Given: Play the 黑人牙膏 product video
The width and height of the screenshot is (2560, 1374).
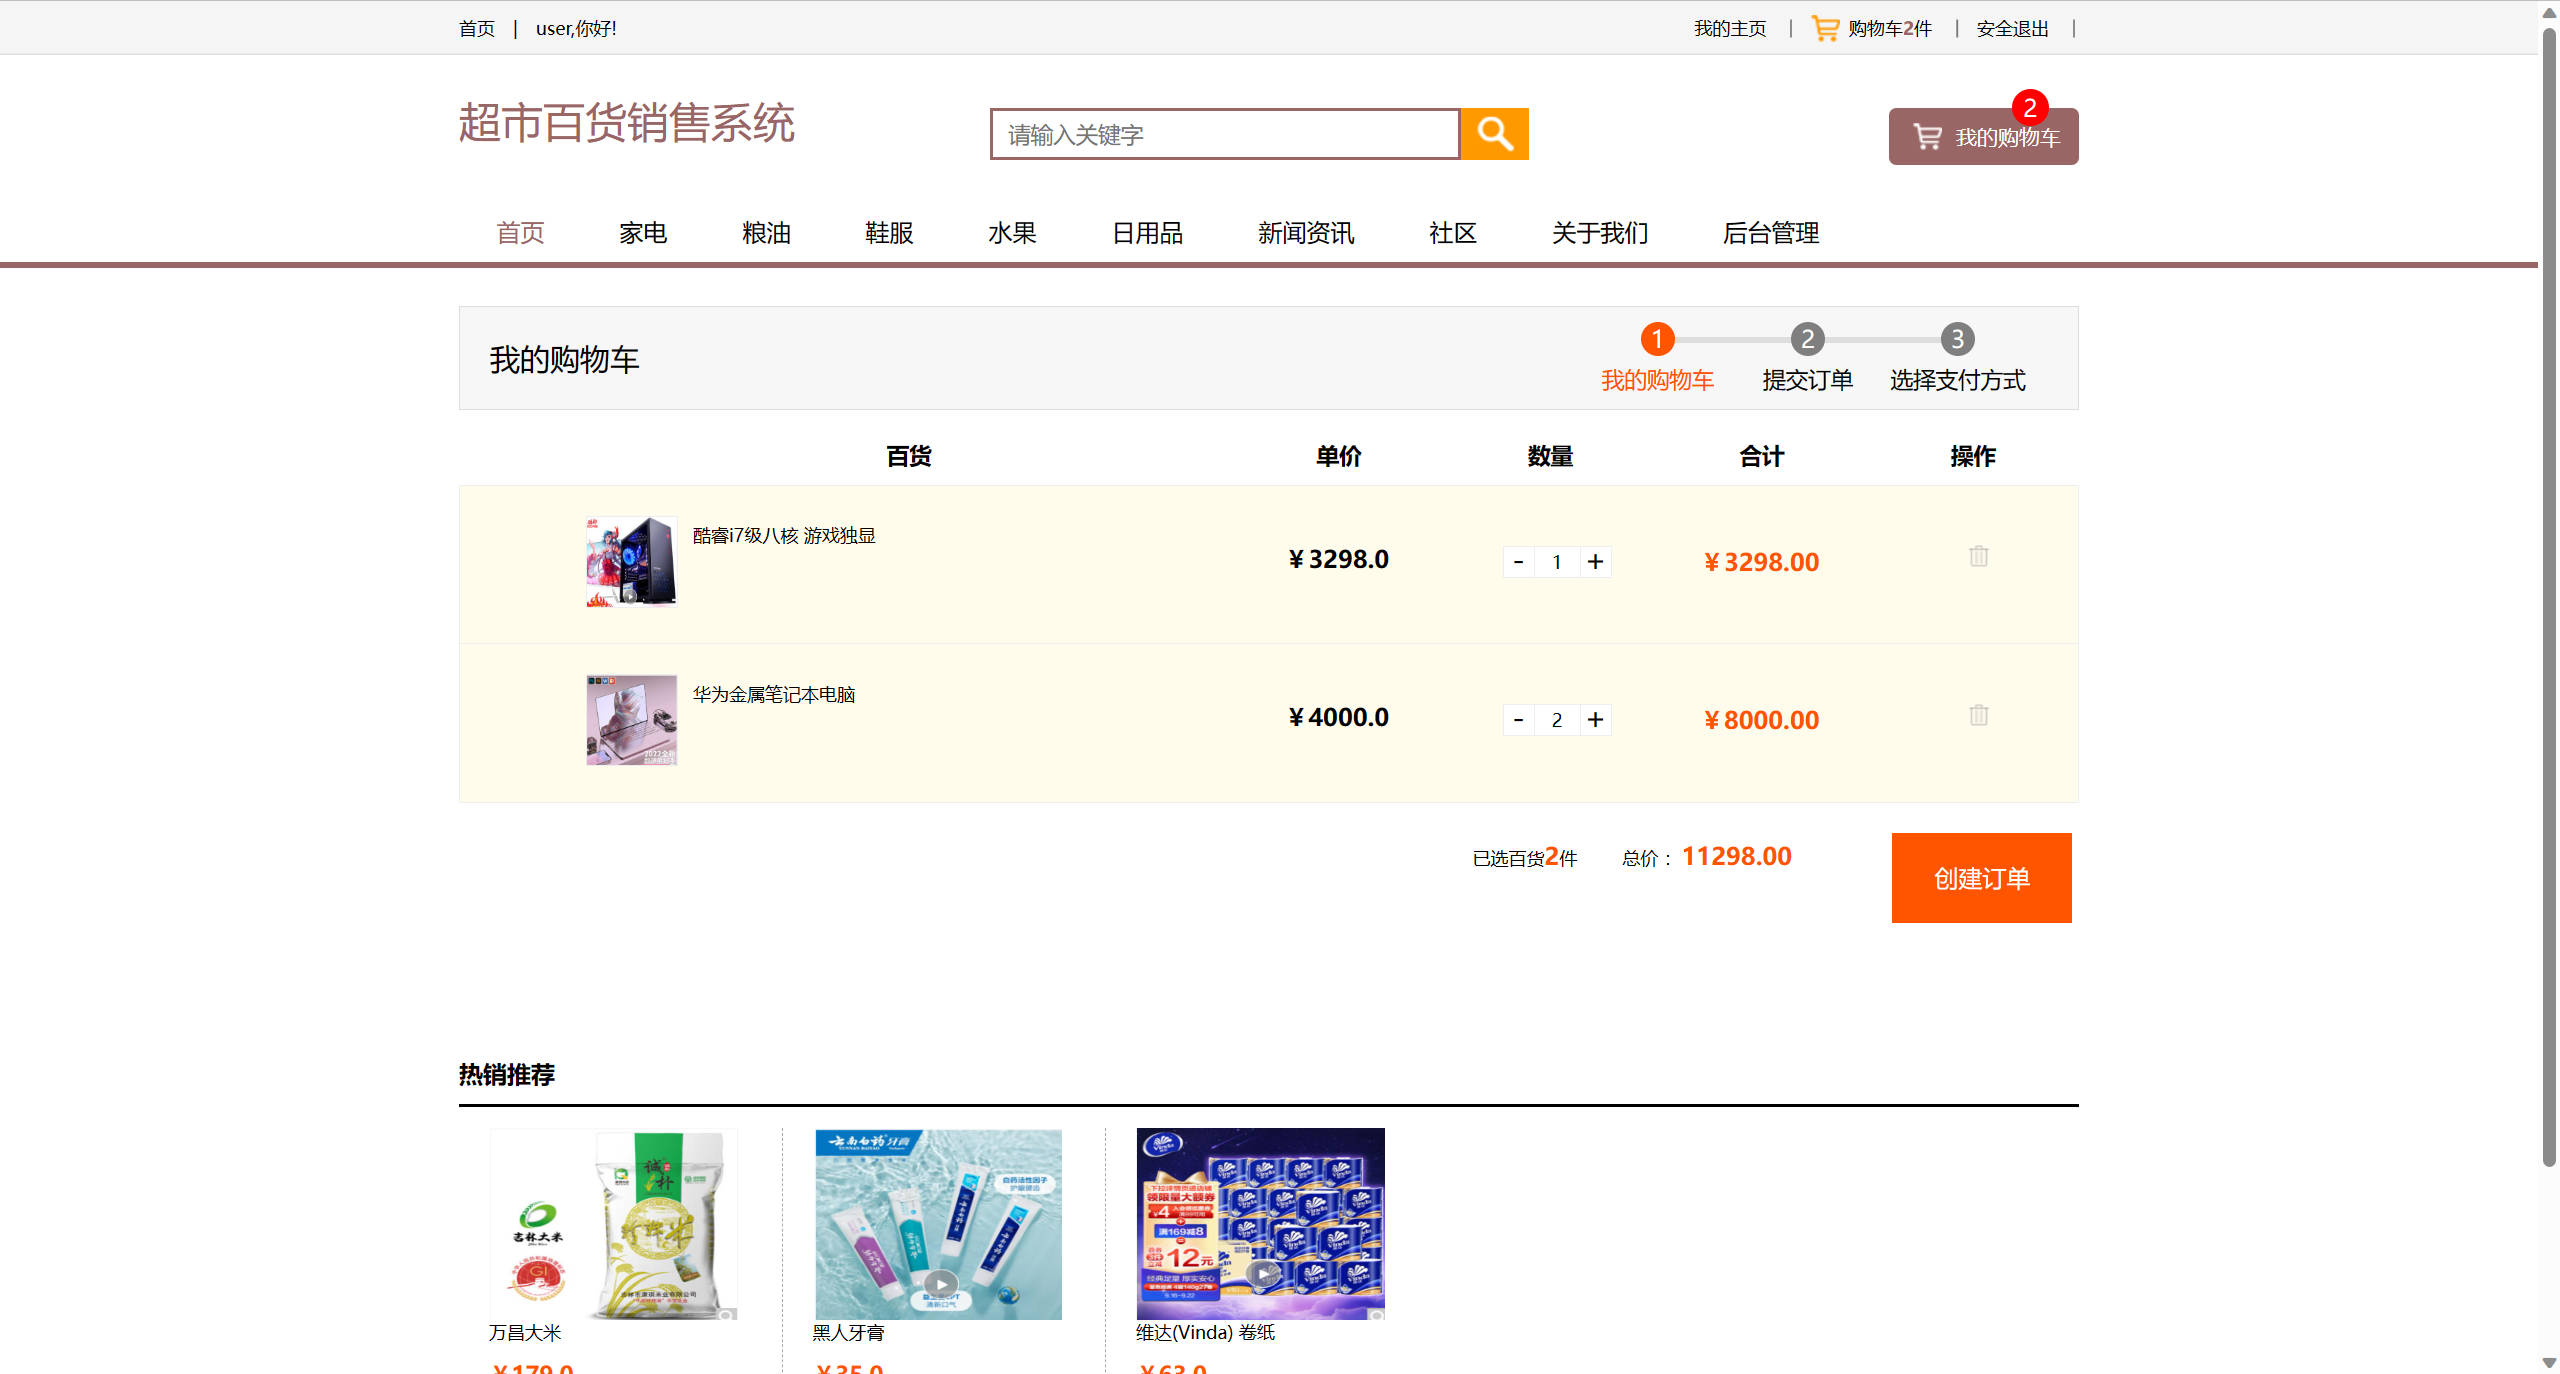Looking at the screenshot, I should 939,1284.
